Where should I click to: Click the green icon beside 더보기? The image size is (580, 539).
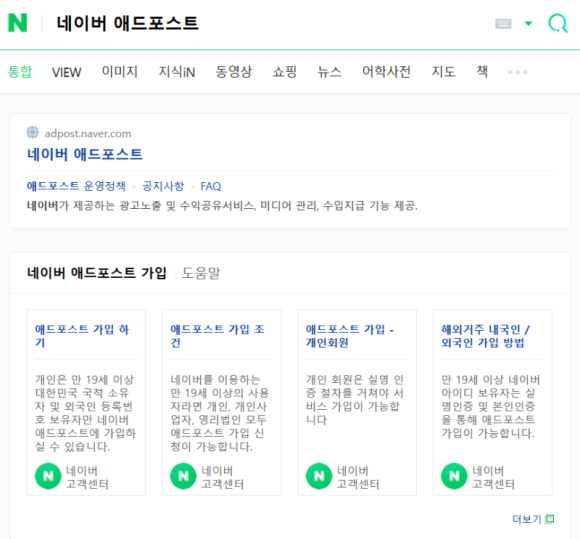[550, 519]
